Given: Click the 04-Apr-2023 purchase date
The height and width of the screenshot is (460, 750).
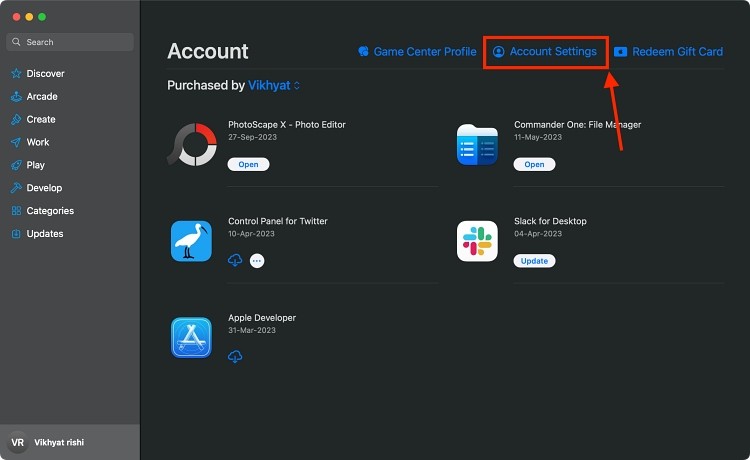Looking at the screenshot, I should click(538, 234).
